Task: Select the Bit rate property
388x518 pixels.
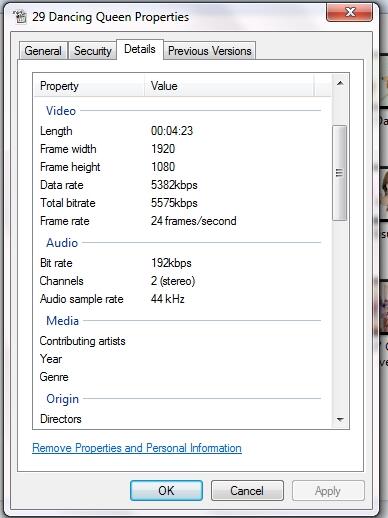Action: [x=56, y=263]
